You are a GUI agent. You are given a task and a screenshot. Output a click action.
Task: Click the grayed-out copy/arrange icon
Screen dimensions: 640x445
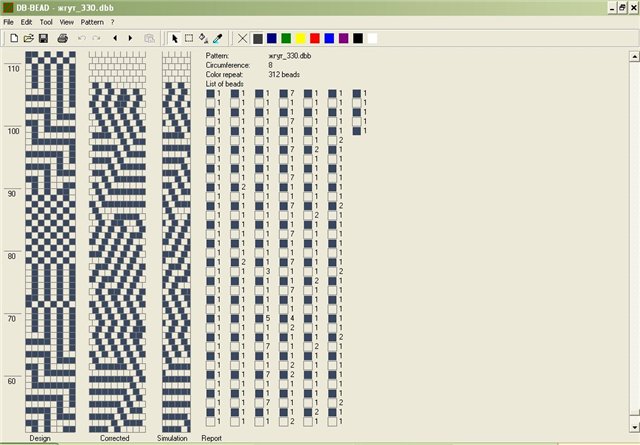tap(149, 38)
